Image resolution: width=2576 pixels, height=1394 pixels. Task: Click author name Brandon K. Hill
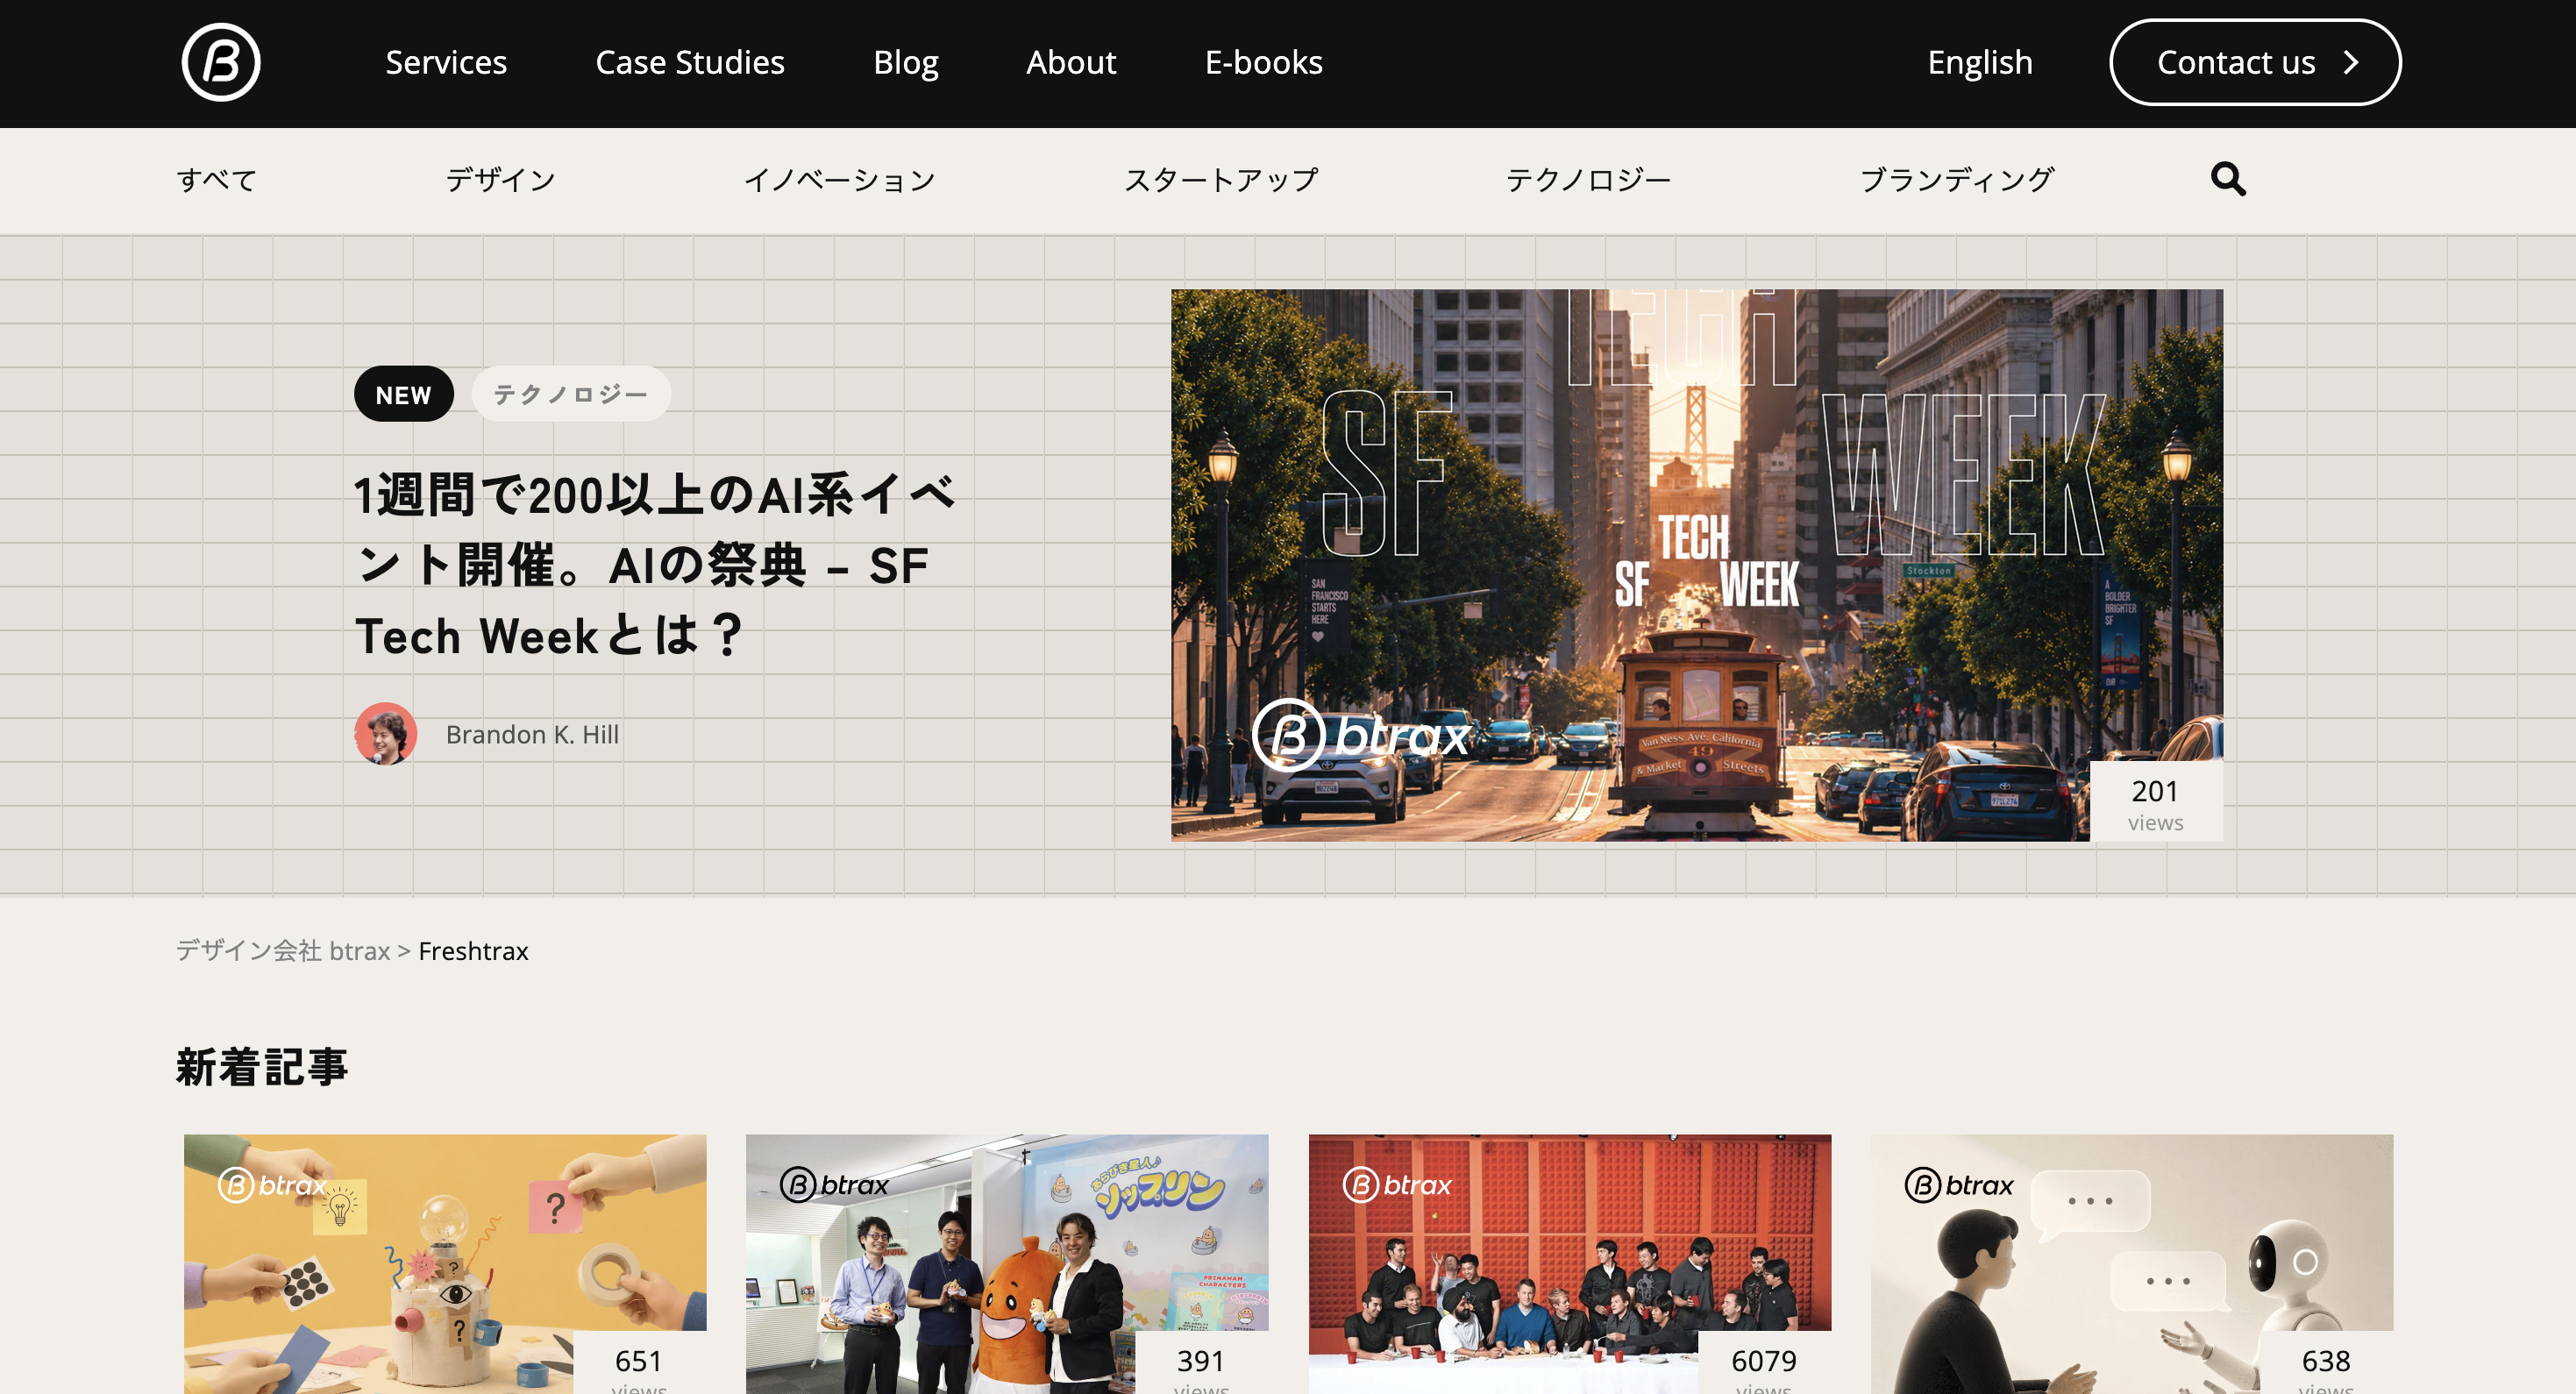[532, 734]
